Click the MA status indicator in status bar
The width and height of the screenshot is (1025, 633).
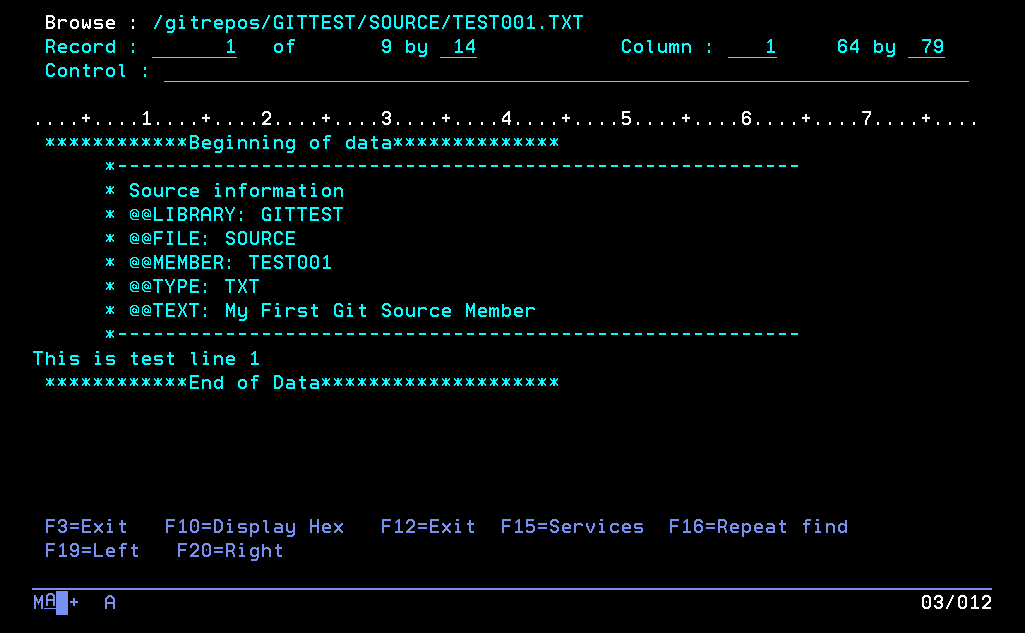pos(44,602)
